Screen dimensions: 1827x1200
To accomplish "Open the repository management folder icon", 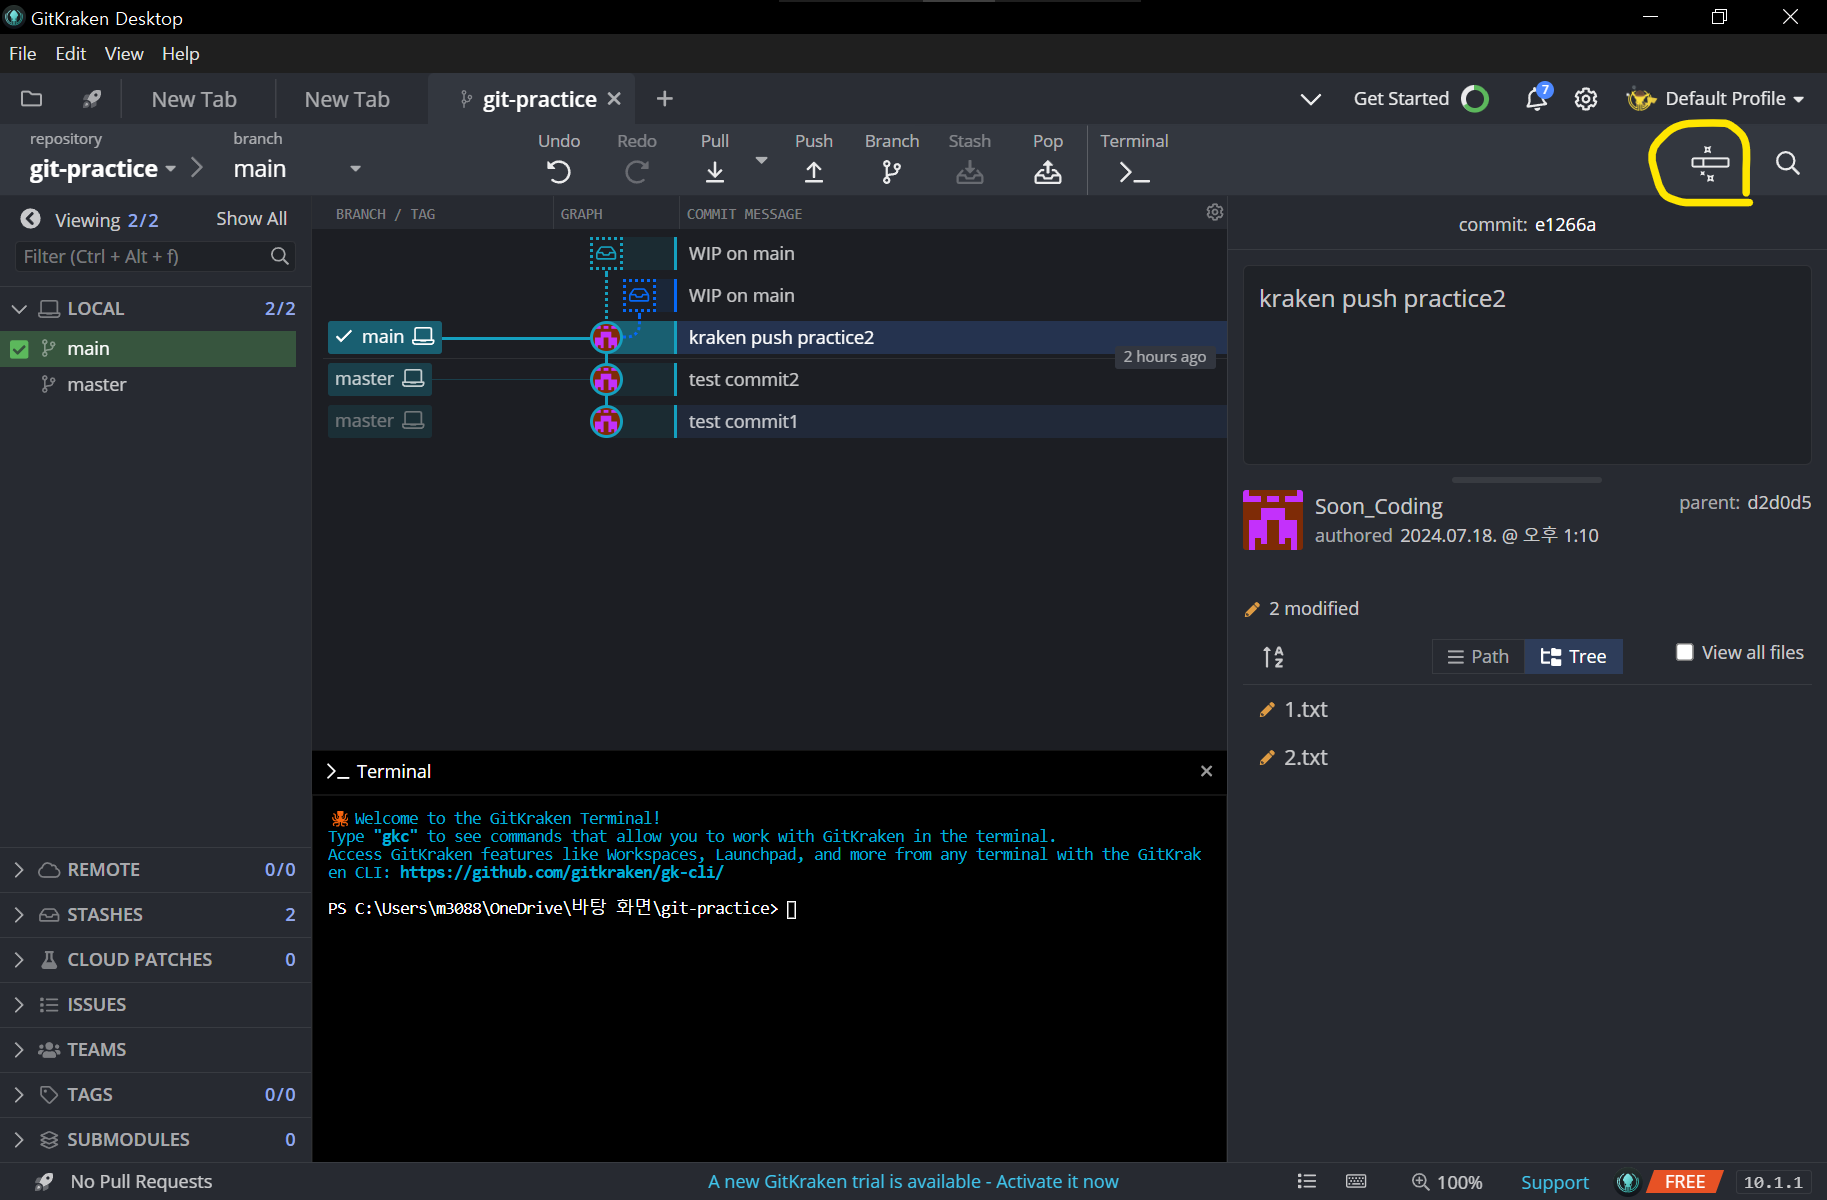I will click(32, 99).
